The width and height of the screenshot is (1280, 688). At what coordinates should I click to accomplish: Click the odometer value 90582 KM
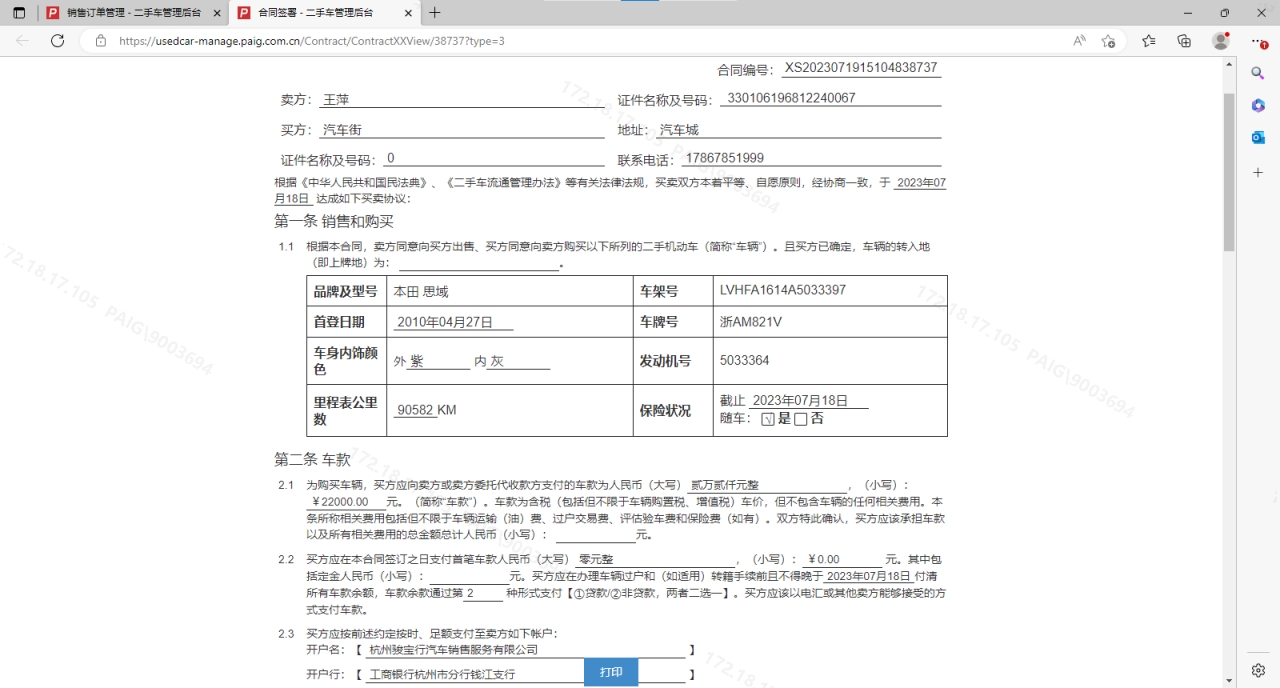tap(426, 410)
